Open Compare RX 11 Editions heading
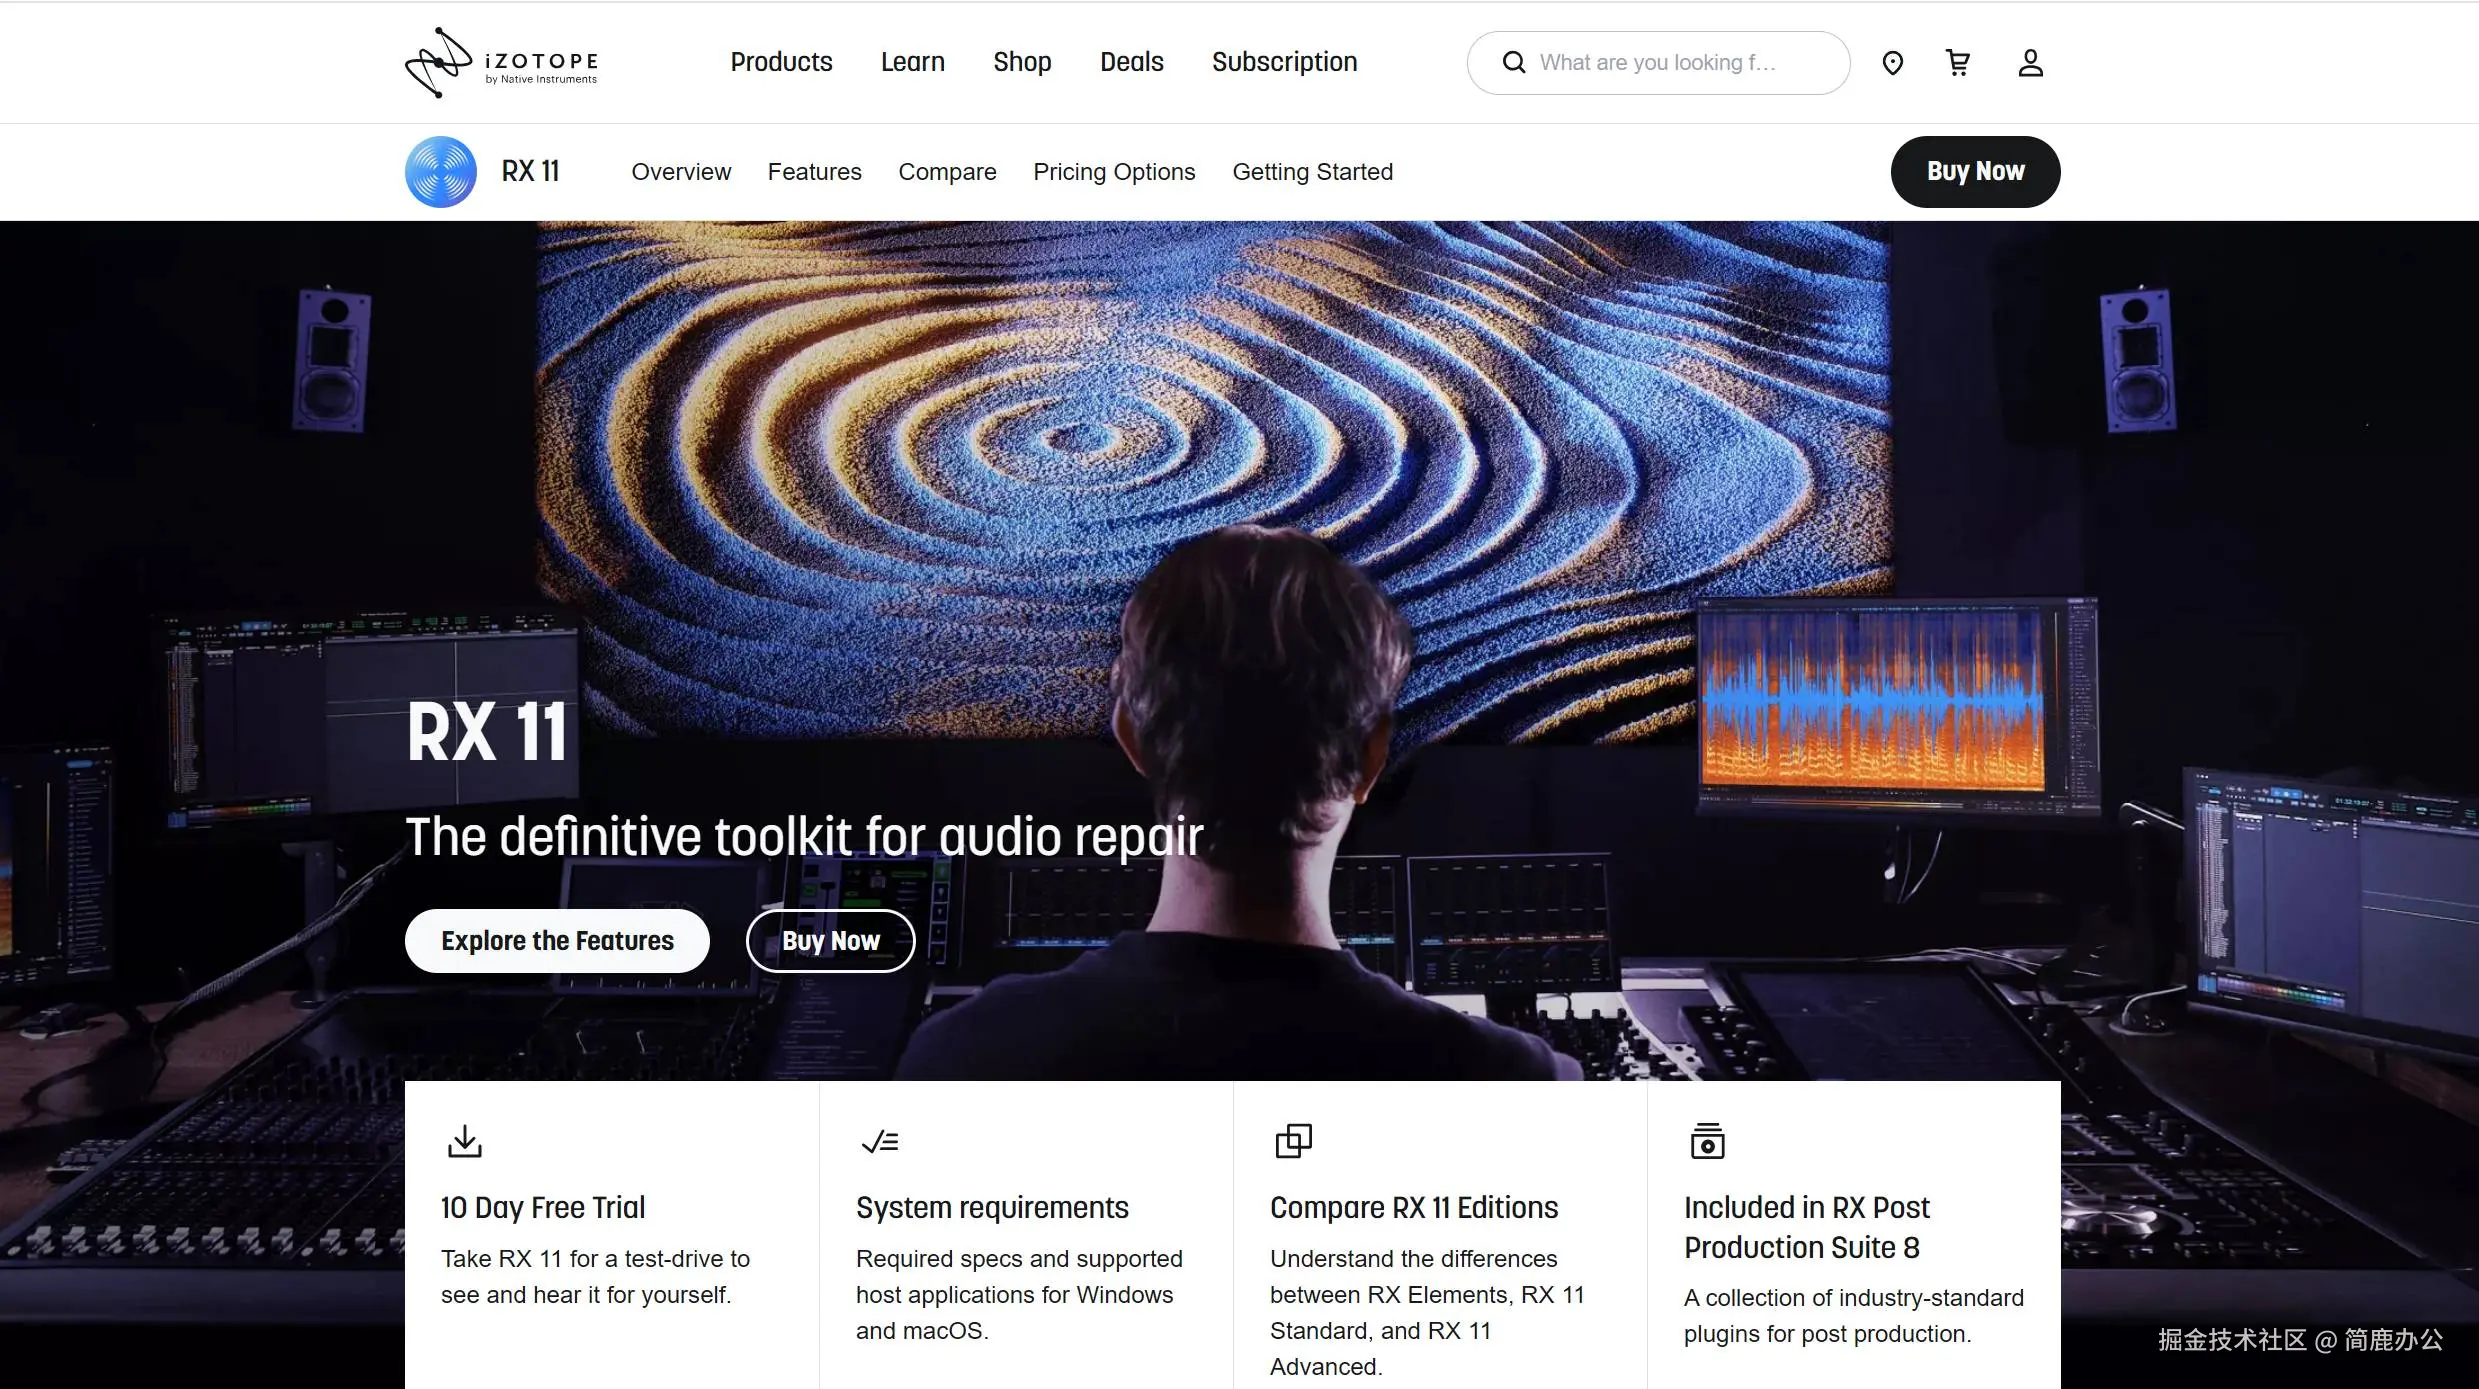Image resolution: width=2479 pixels, height=1389 pixels. click(x=1414, y=1208)
